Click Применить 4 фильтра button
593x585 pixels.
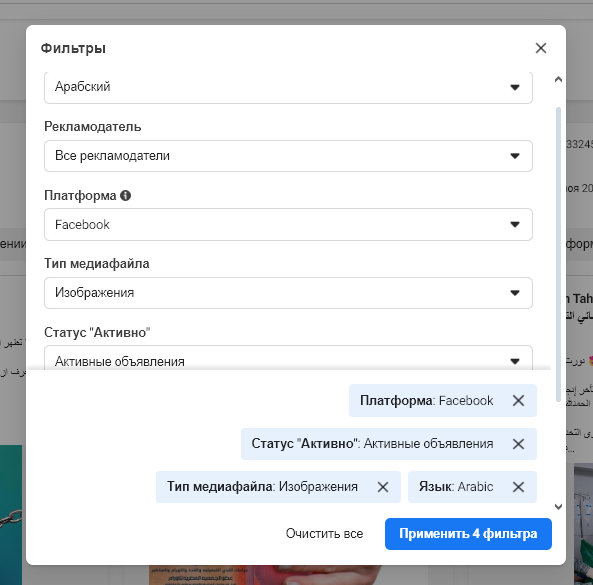click(x=468, y=534)
